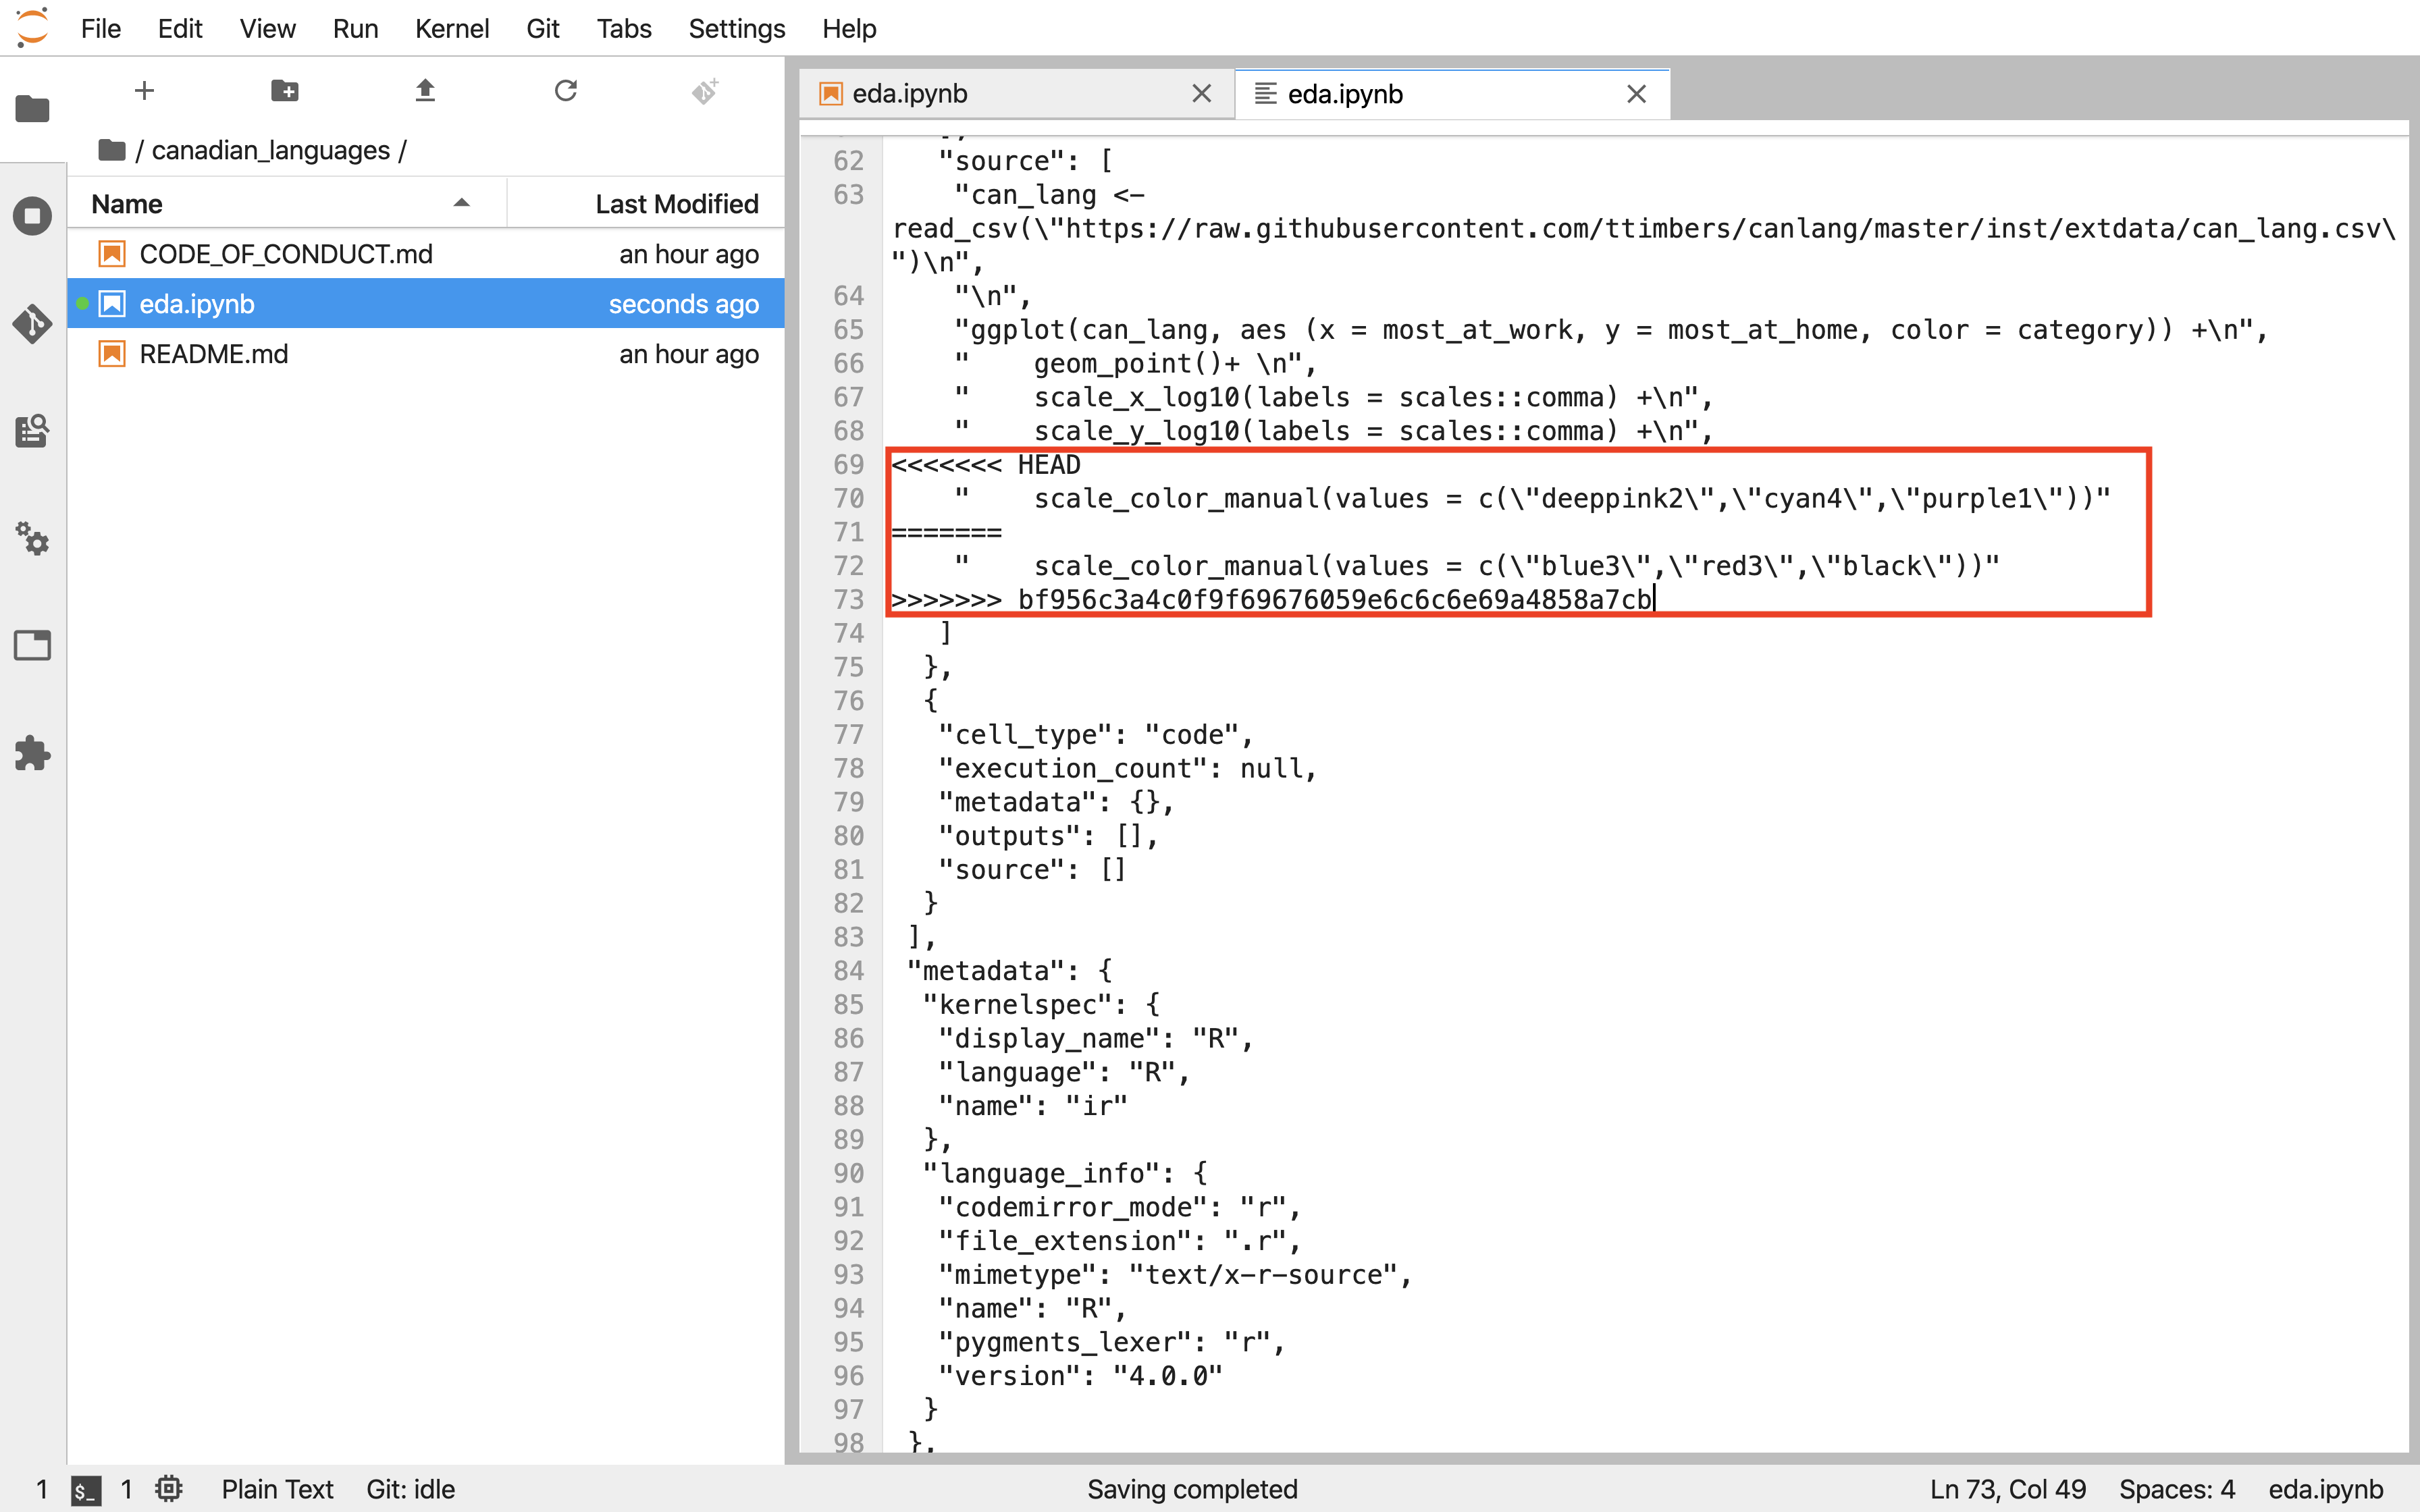The height and width of the screenshot is (1512, 2420).
Task: Open the Open Tabs sidebar panel
Action: [x=32, y=646]
